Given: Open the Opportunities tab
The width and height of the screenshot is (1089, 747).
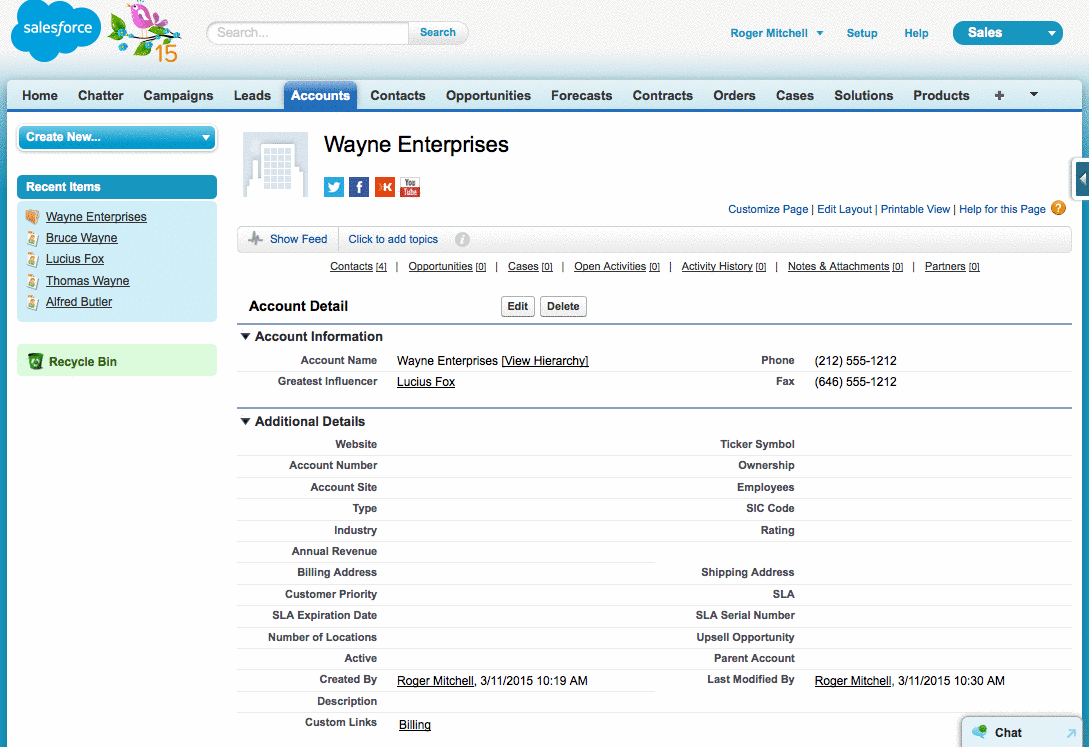Looking at the screenshot, I should [x=488, y=96].
